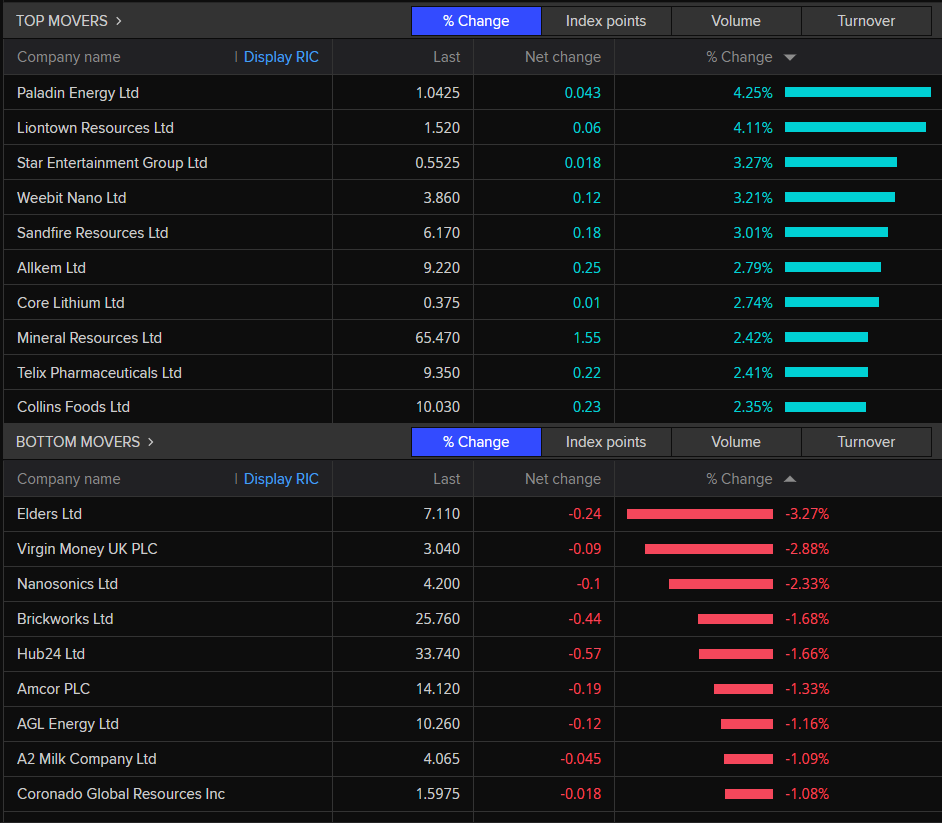This screenshot has width=942, height=823.
Task: Click Collins Foods 2.35% value
Action: pos(753,407)
